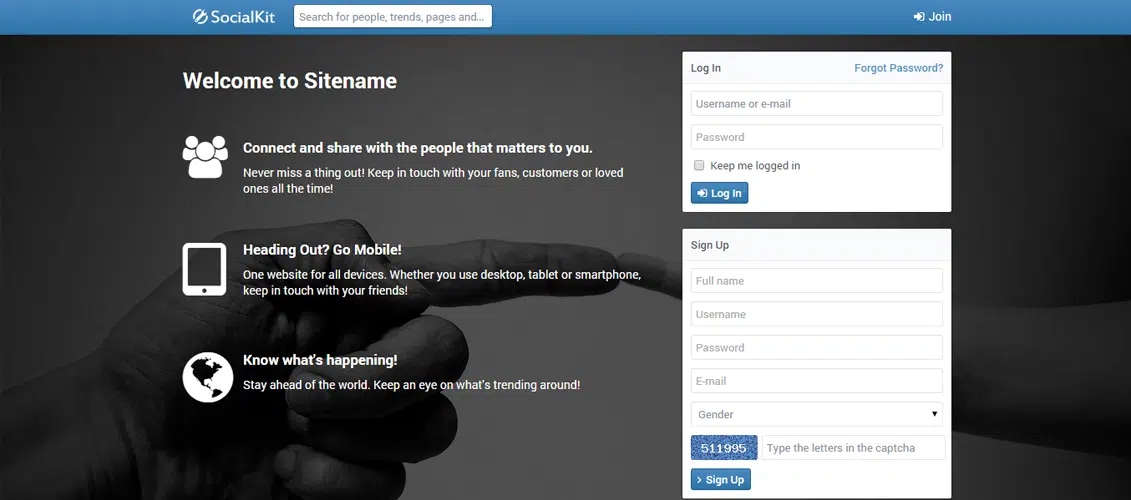Click the captcha image showing 511995

(x=724, y=448)
